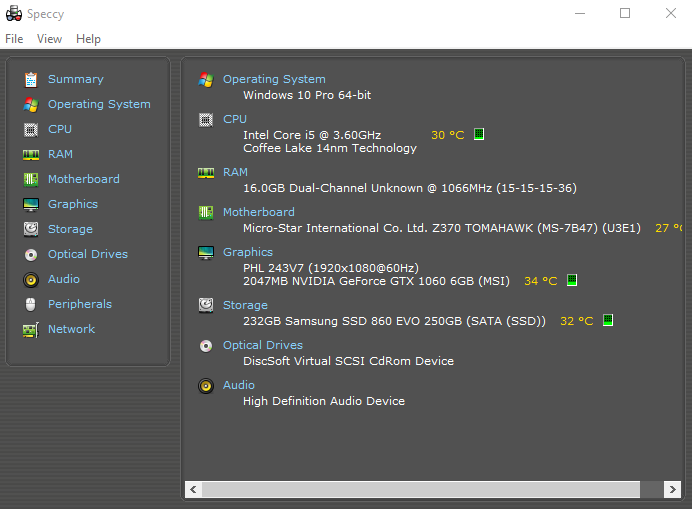Select Peripherals in sidebar

point(80,305)
